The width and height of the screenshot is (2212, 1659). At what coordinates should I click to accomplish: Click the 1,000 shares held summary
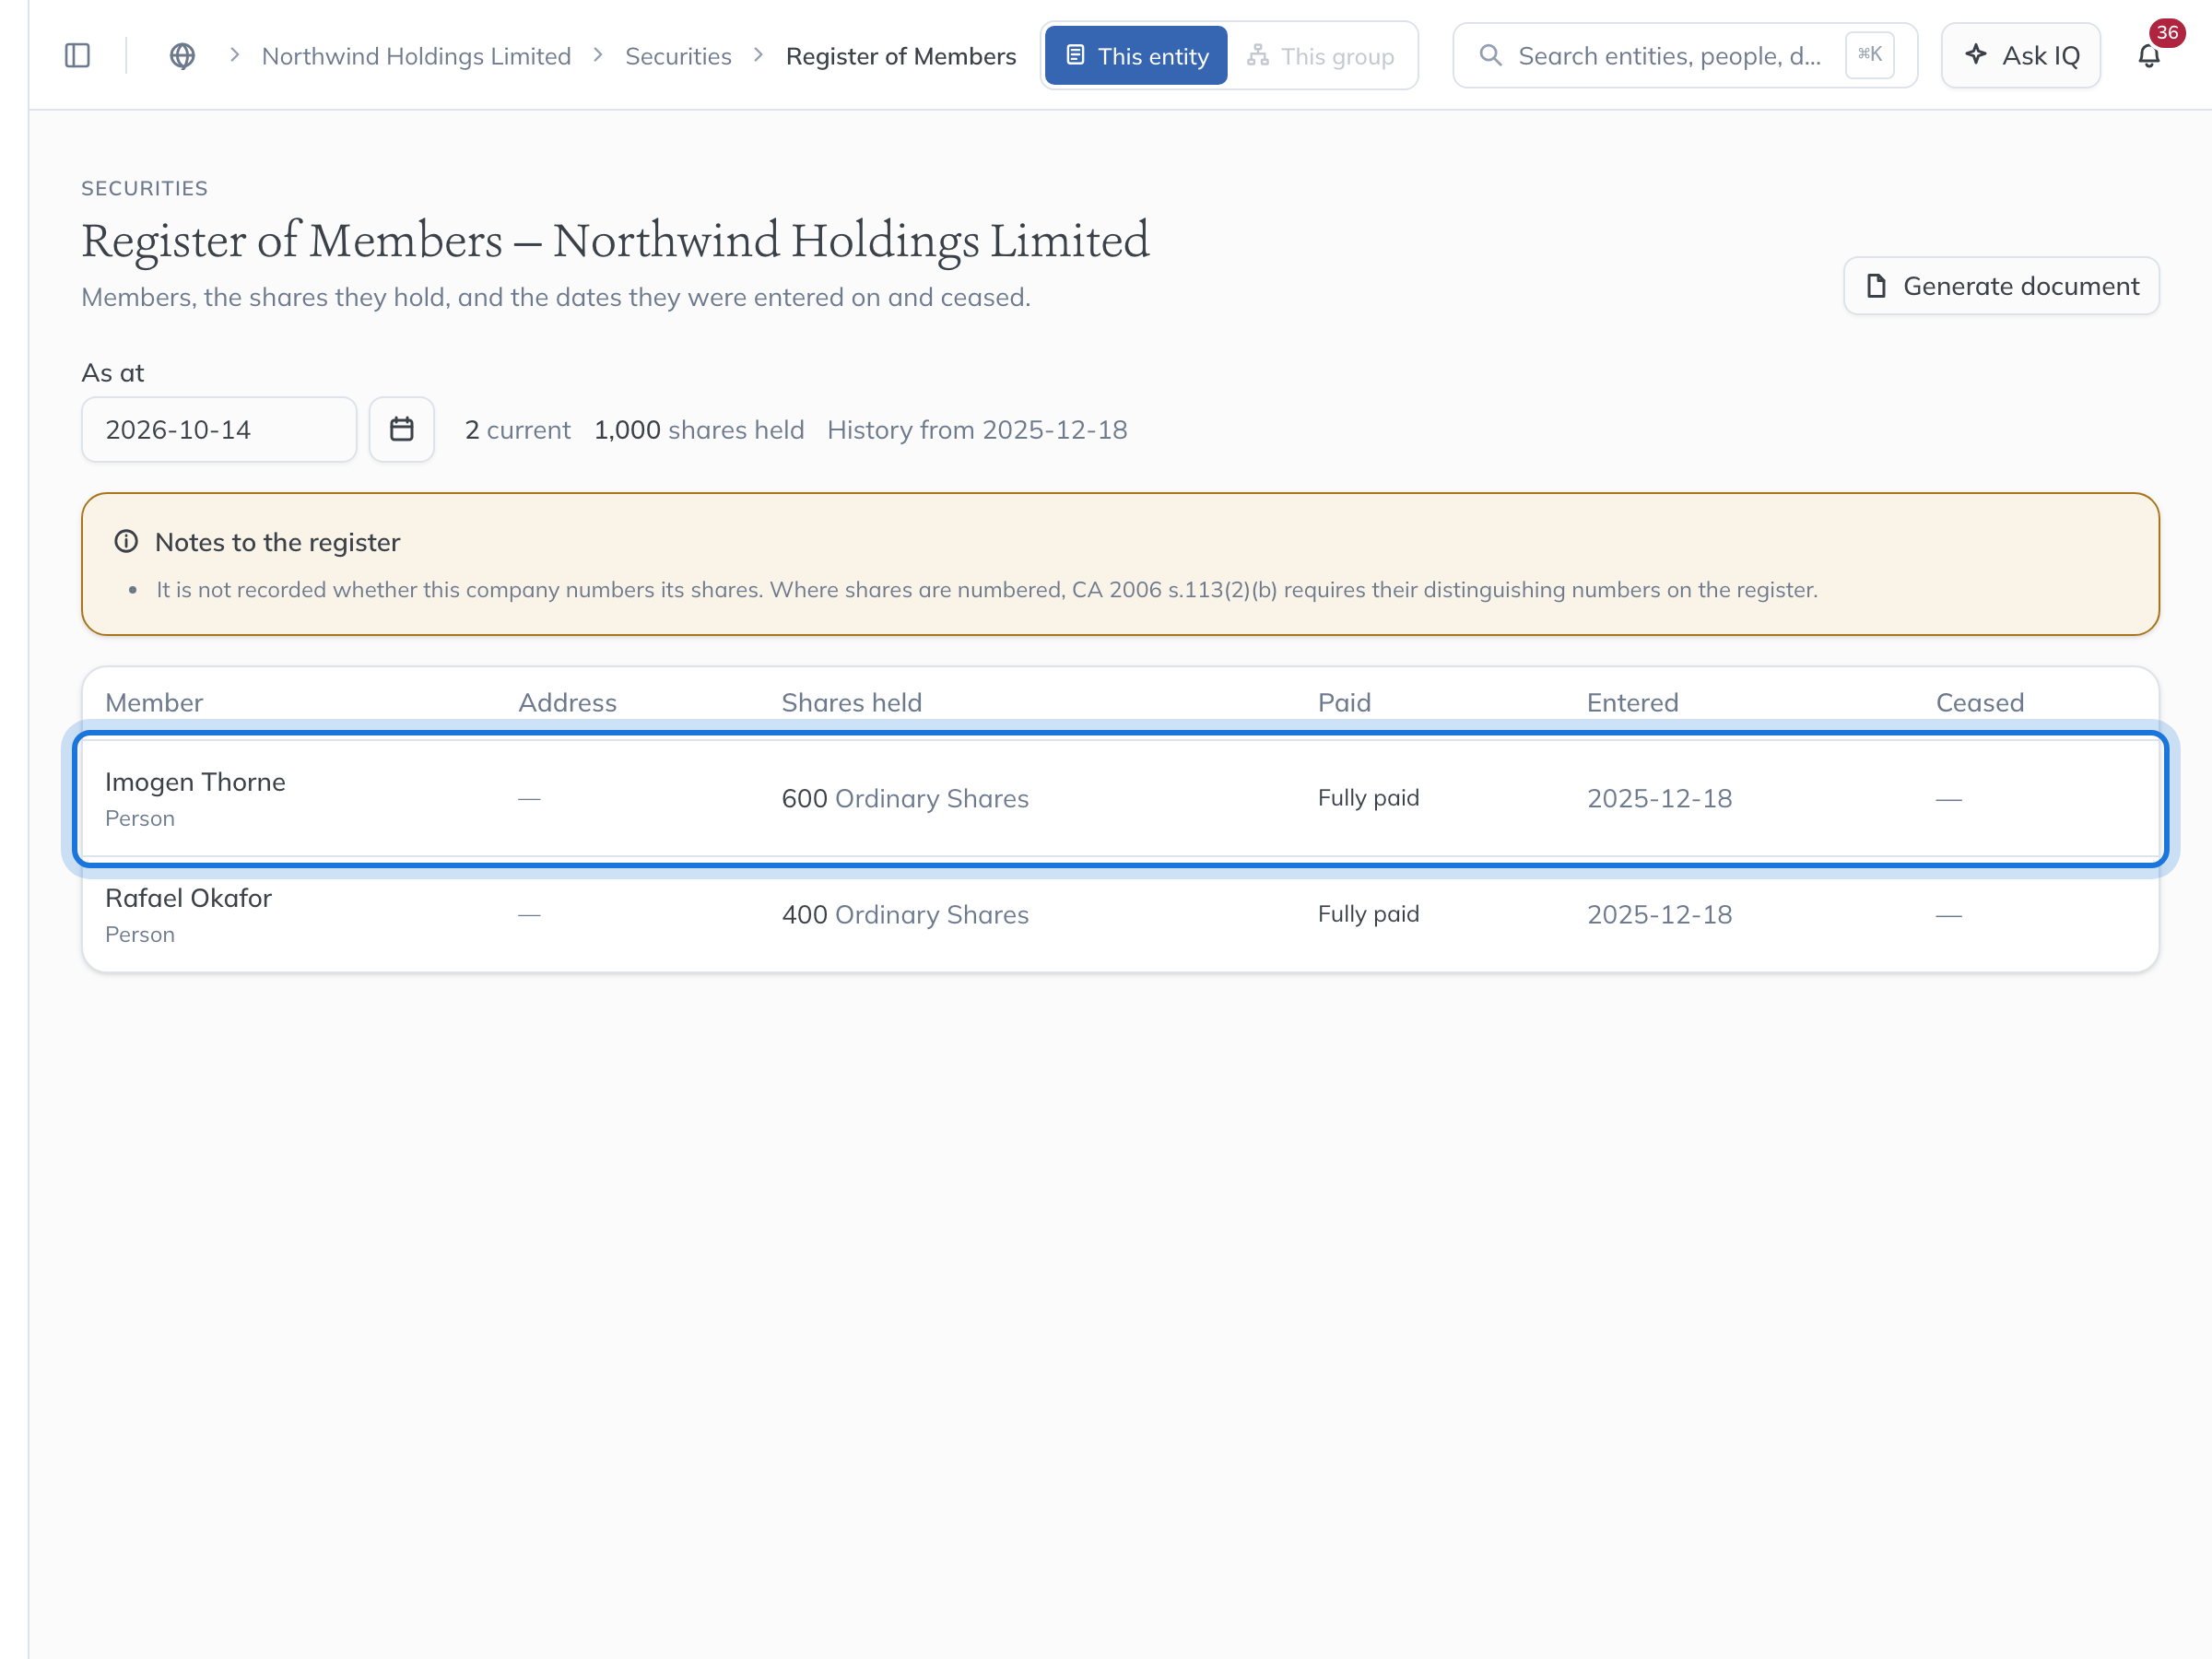click(x=699, y=430)
